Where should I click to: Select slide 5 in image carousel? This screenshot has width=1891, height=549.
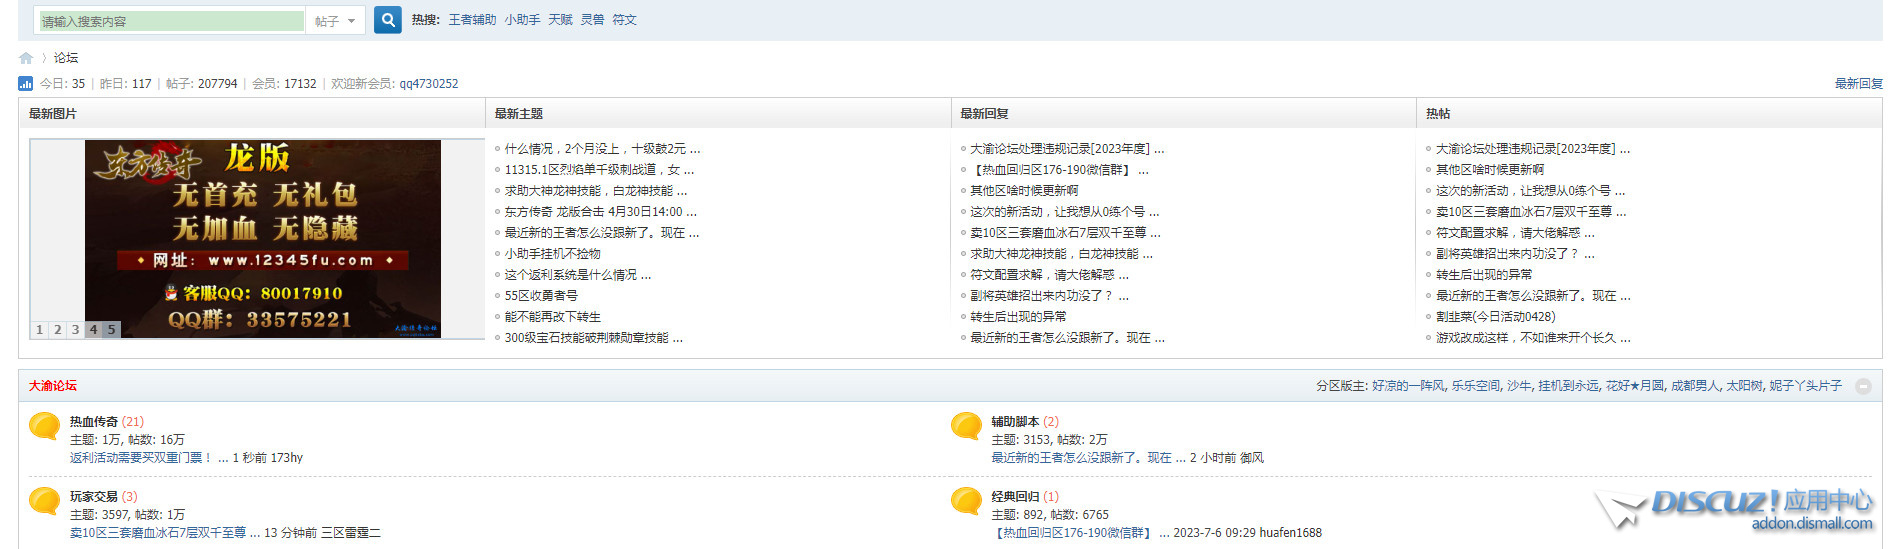[111, 330]
